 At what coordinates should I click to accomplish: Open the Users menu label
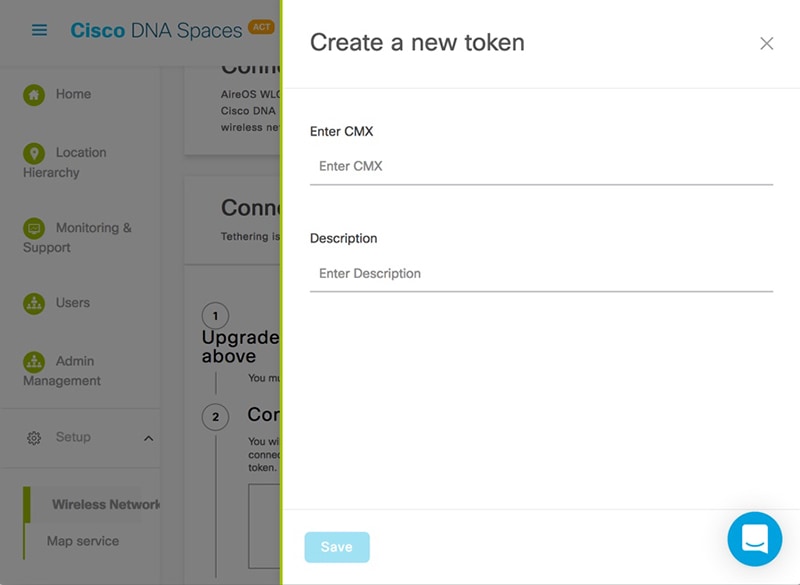[72, 303]
